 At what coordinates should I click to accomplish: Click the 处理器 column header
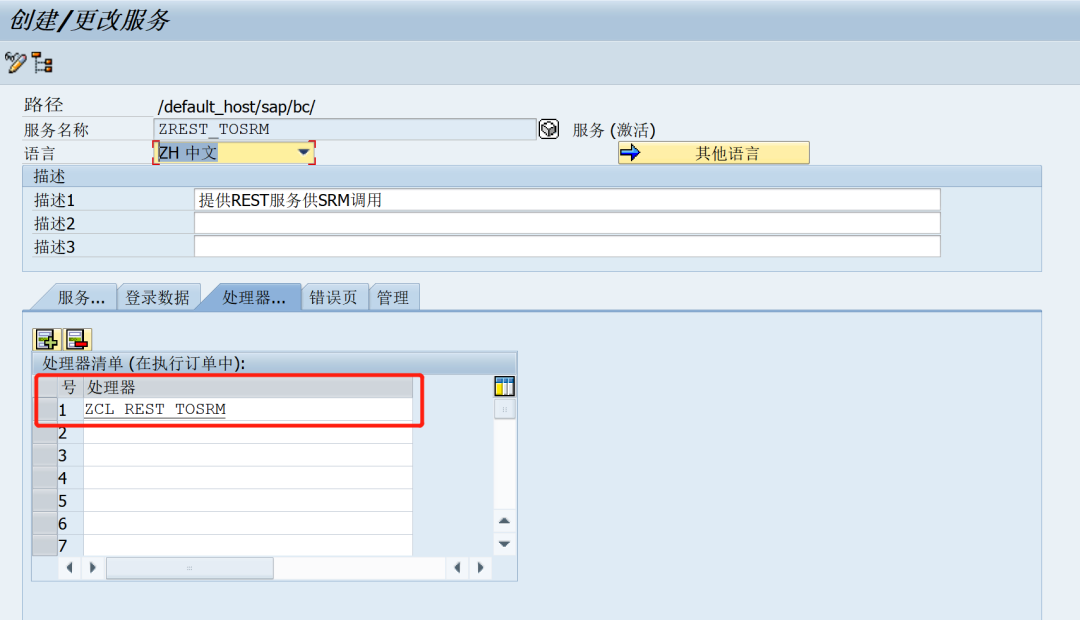coord(247,387)
